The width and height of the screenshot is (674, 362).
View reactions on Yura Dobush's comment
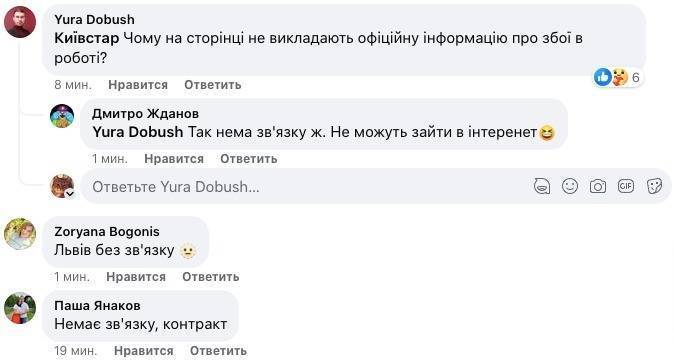click(617, 77)
